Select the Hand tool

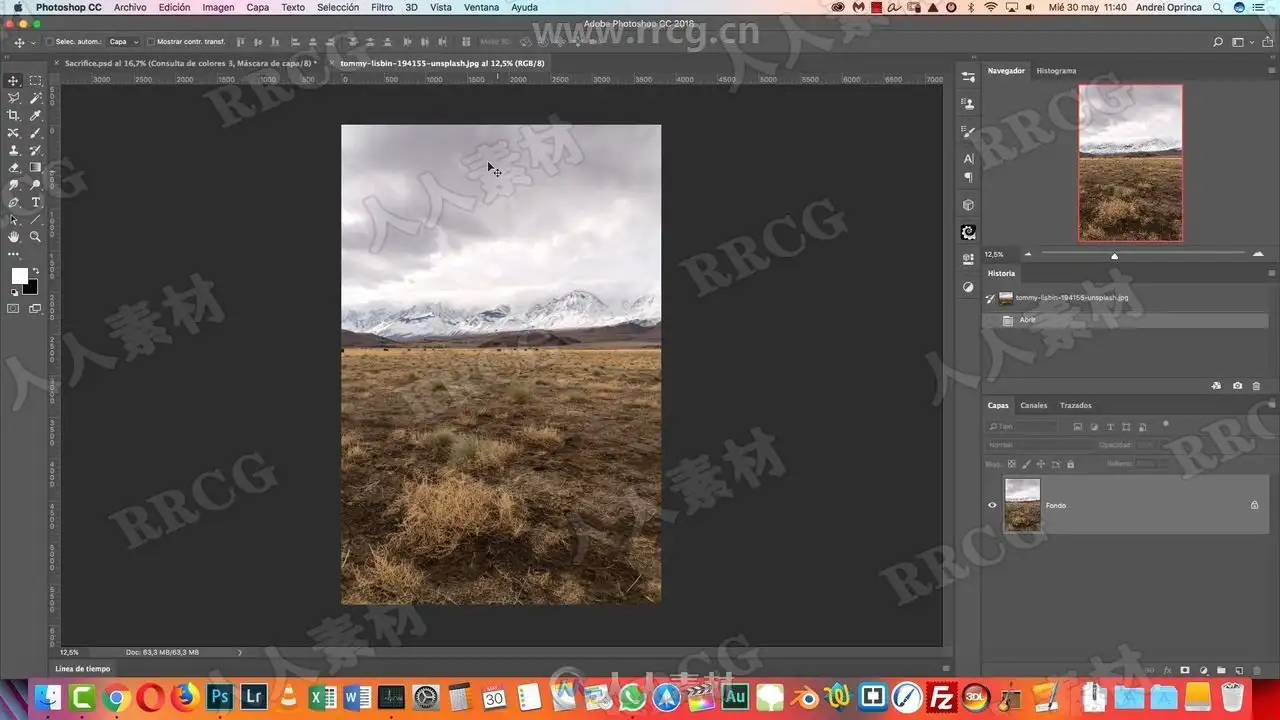tap(14, 237)
